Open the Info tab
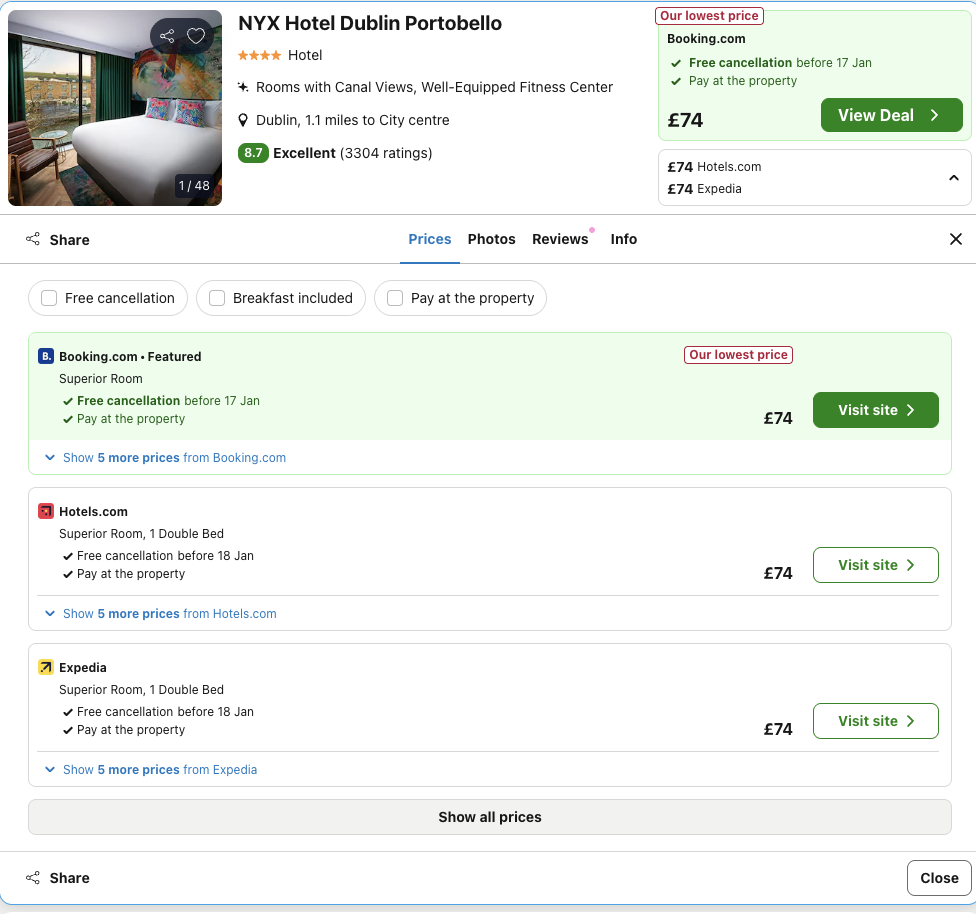The width and height of the screenshot is (976, 914). click(624, 239)
